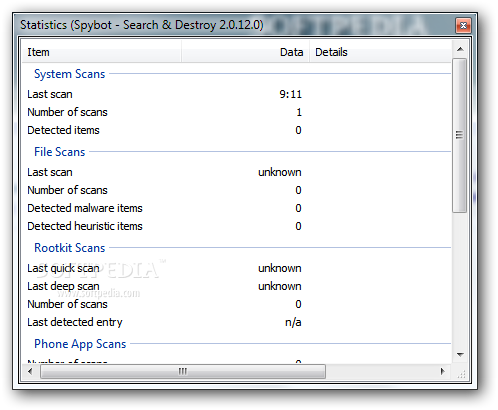Viewport: 498px width, 410px height.
Task: Select 'Number of scans' under File Scans
Action: click(x=236, y=190)
